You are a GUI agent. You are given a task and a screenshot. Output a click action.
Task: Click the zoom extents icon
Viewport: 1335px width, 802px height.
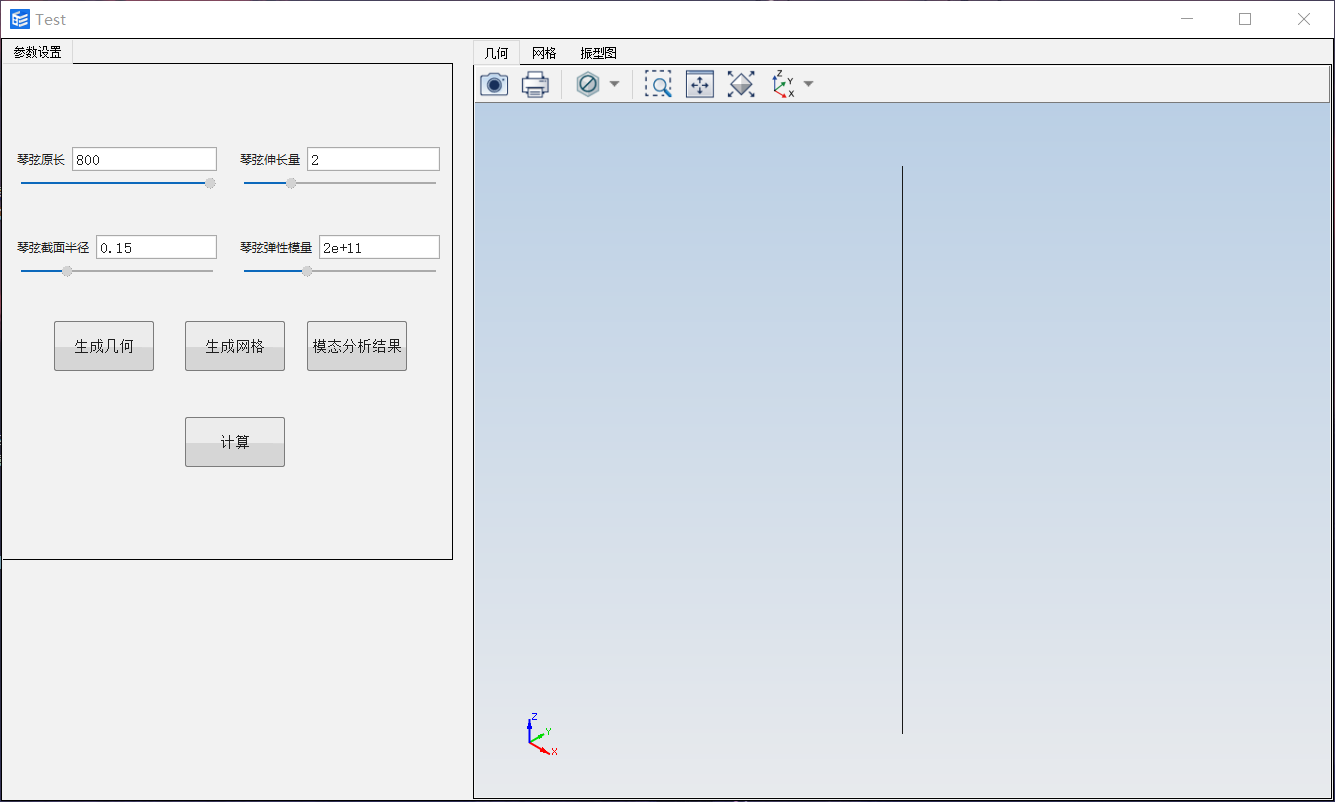740,85
